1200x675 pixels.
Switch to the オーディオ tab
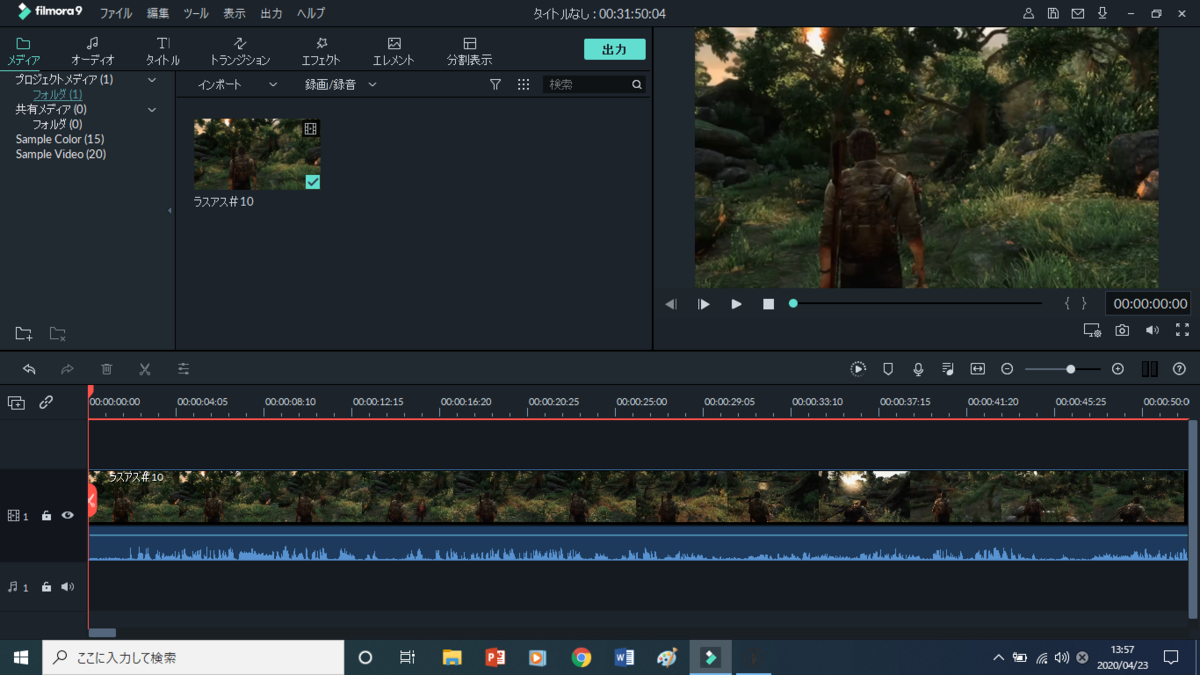92,51
